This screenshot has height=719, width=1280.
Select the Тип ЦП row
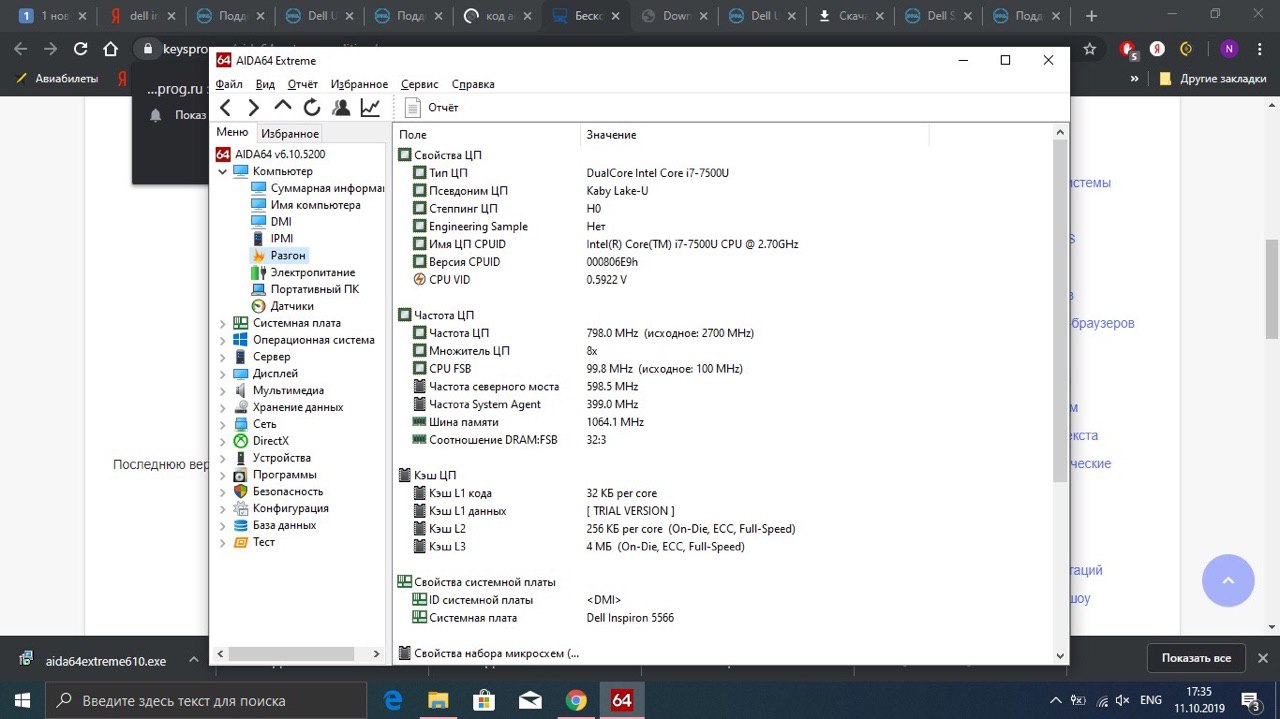[x=724, y=173]
